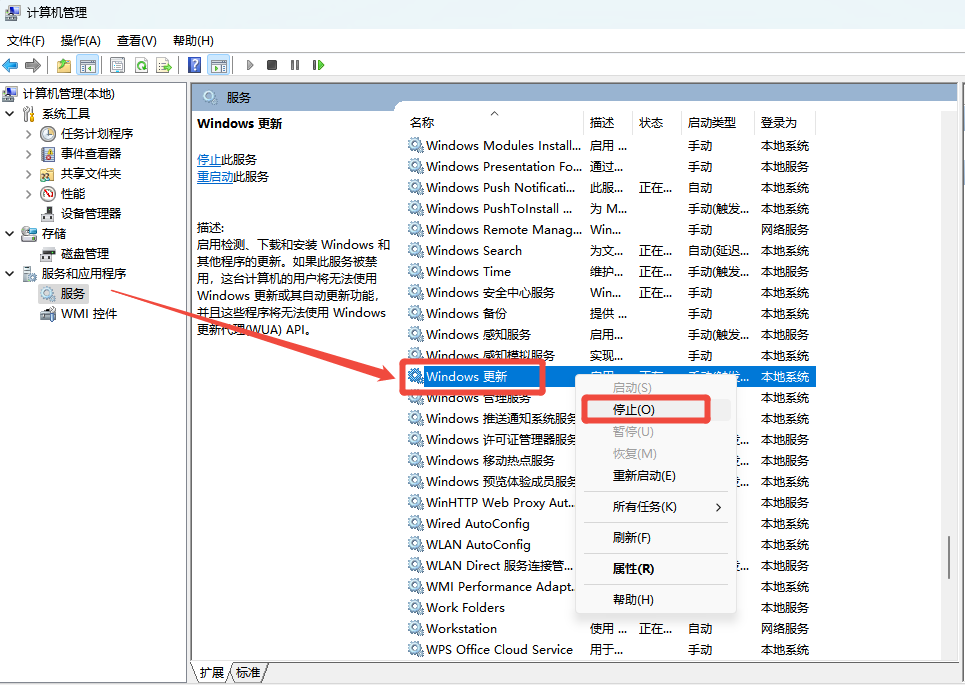Click the blue Help question mark icon
This screenshot has width=965, height=685.
click(x=194, y=65)
